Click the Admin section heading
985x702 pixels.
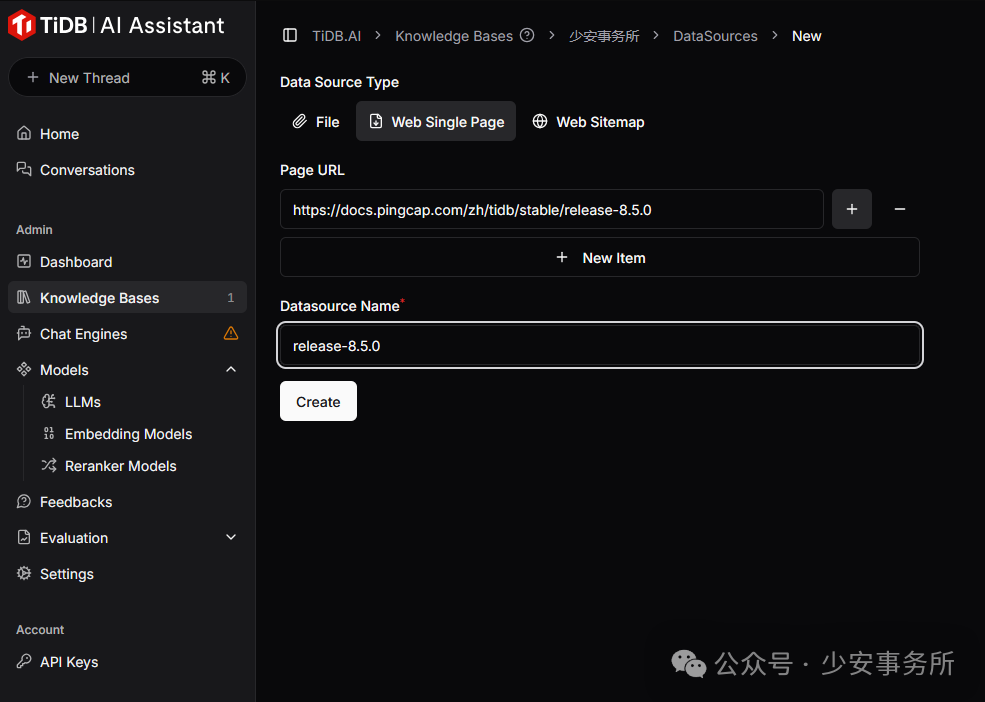click(x=34, y=229)
